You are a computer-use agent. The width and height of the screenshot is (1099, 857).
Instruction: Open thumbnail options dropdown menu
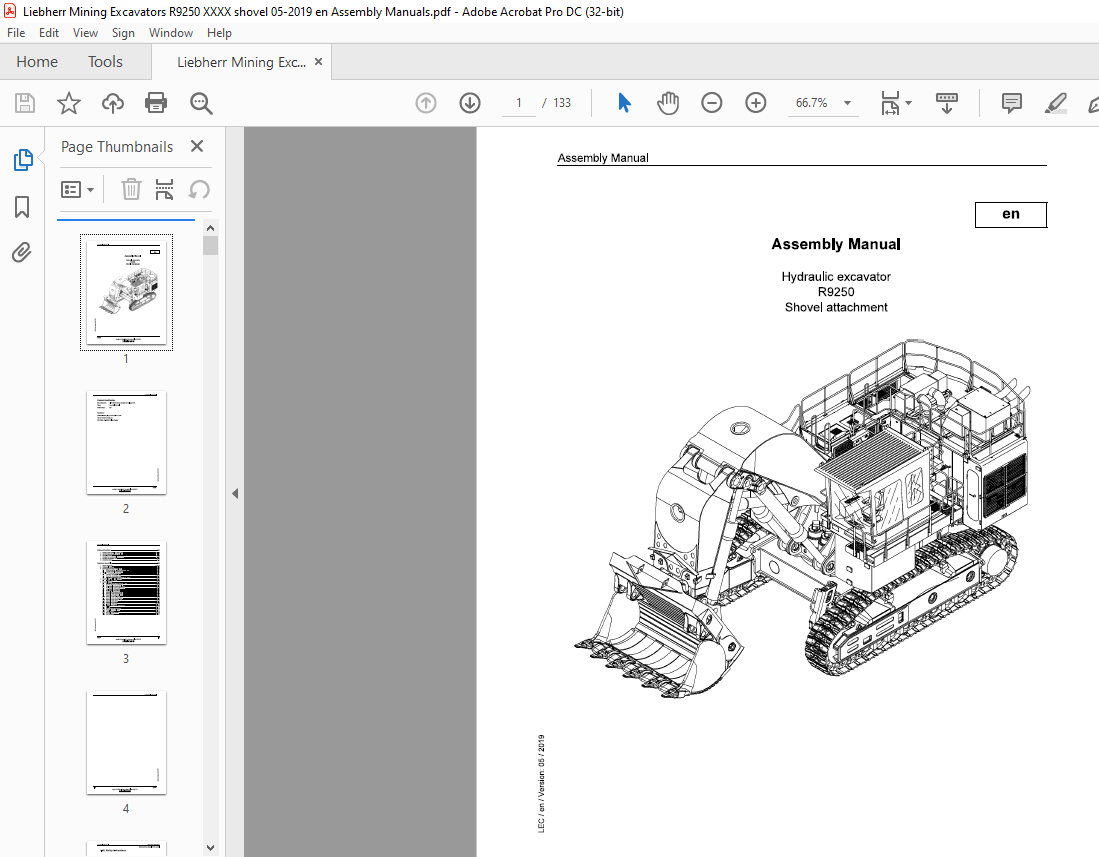(x=77, y=189)
